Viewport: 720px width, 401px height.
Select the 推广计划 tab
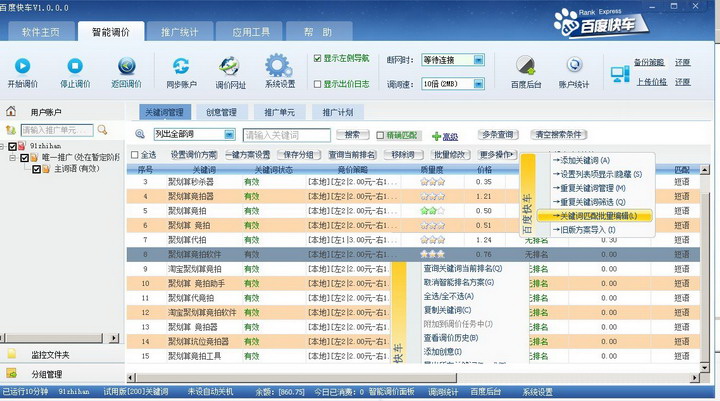(x=338, y=112)
